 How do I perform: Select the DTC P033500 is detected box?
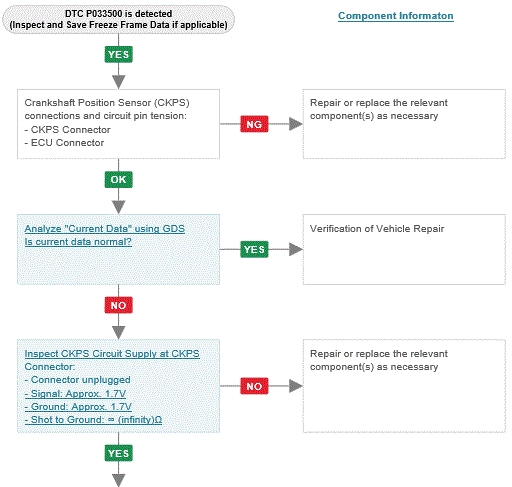118,19
